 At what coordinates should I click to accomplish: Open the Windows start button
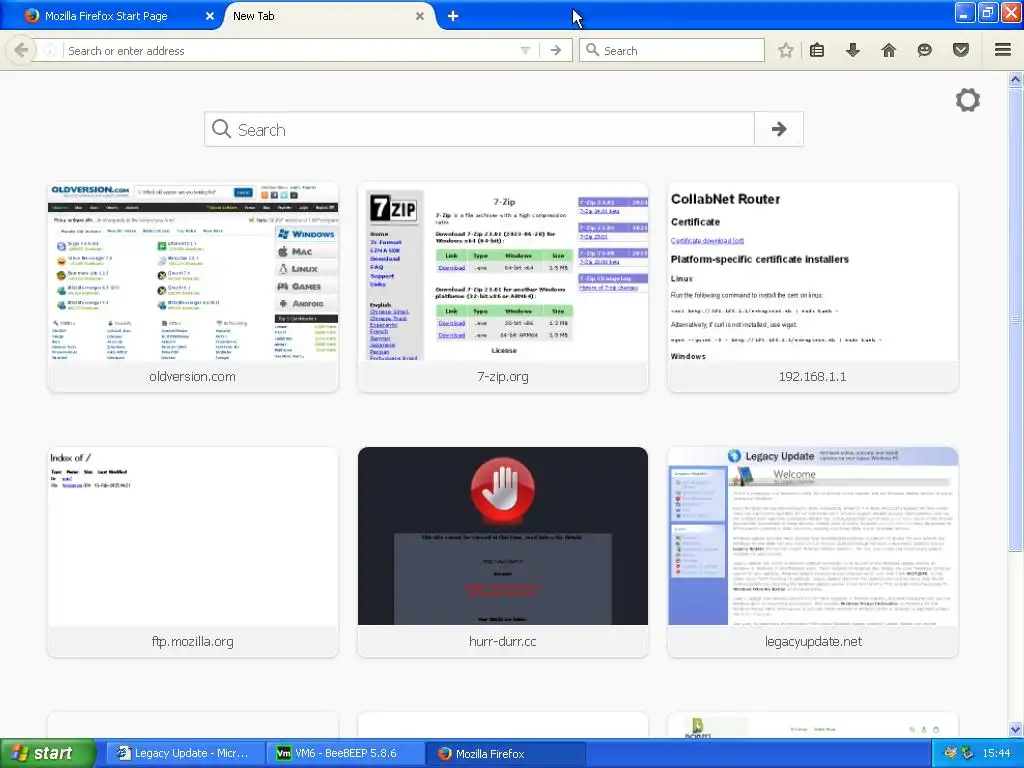pyautogui.click(x=47, y=754)
